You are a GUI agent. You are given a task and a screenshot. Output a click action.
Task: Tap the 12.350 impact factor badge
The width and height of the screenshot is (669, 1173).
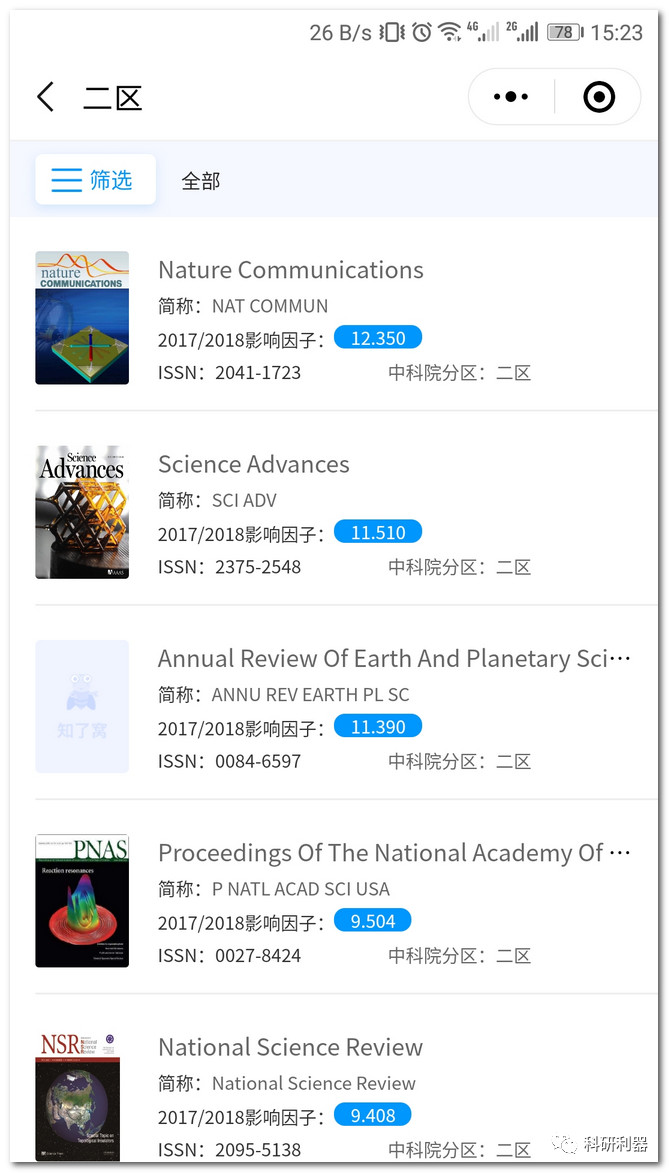pos(377,338)
